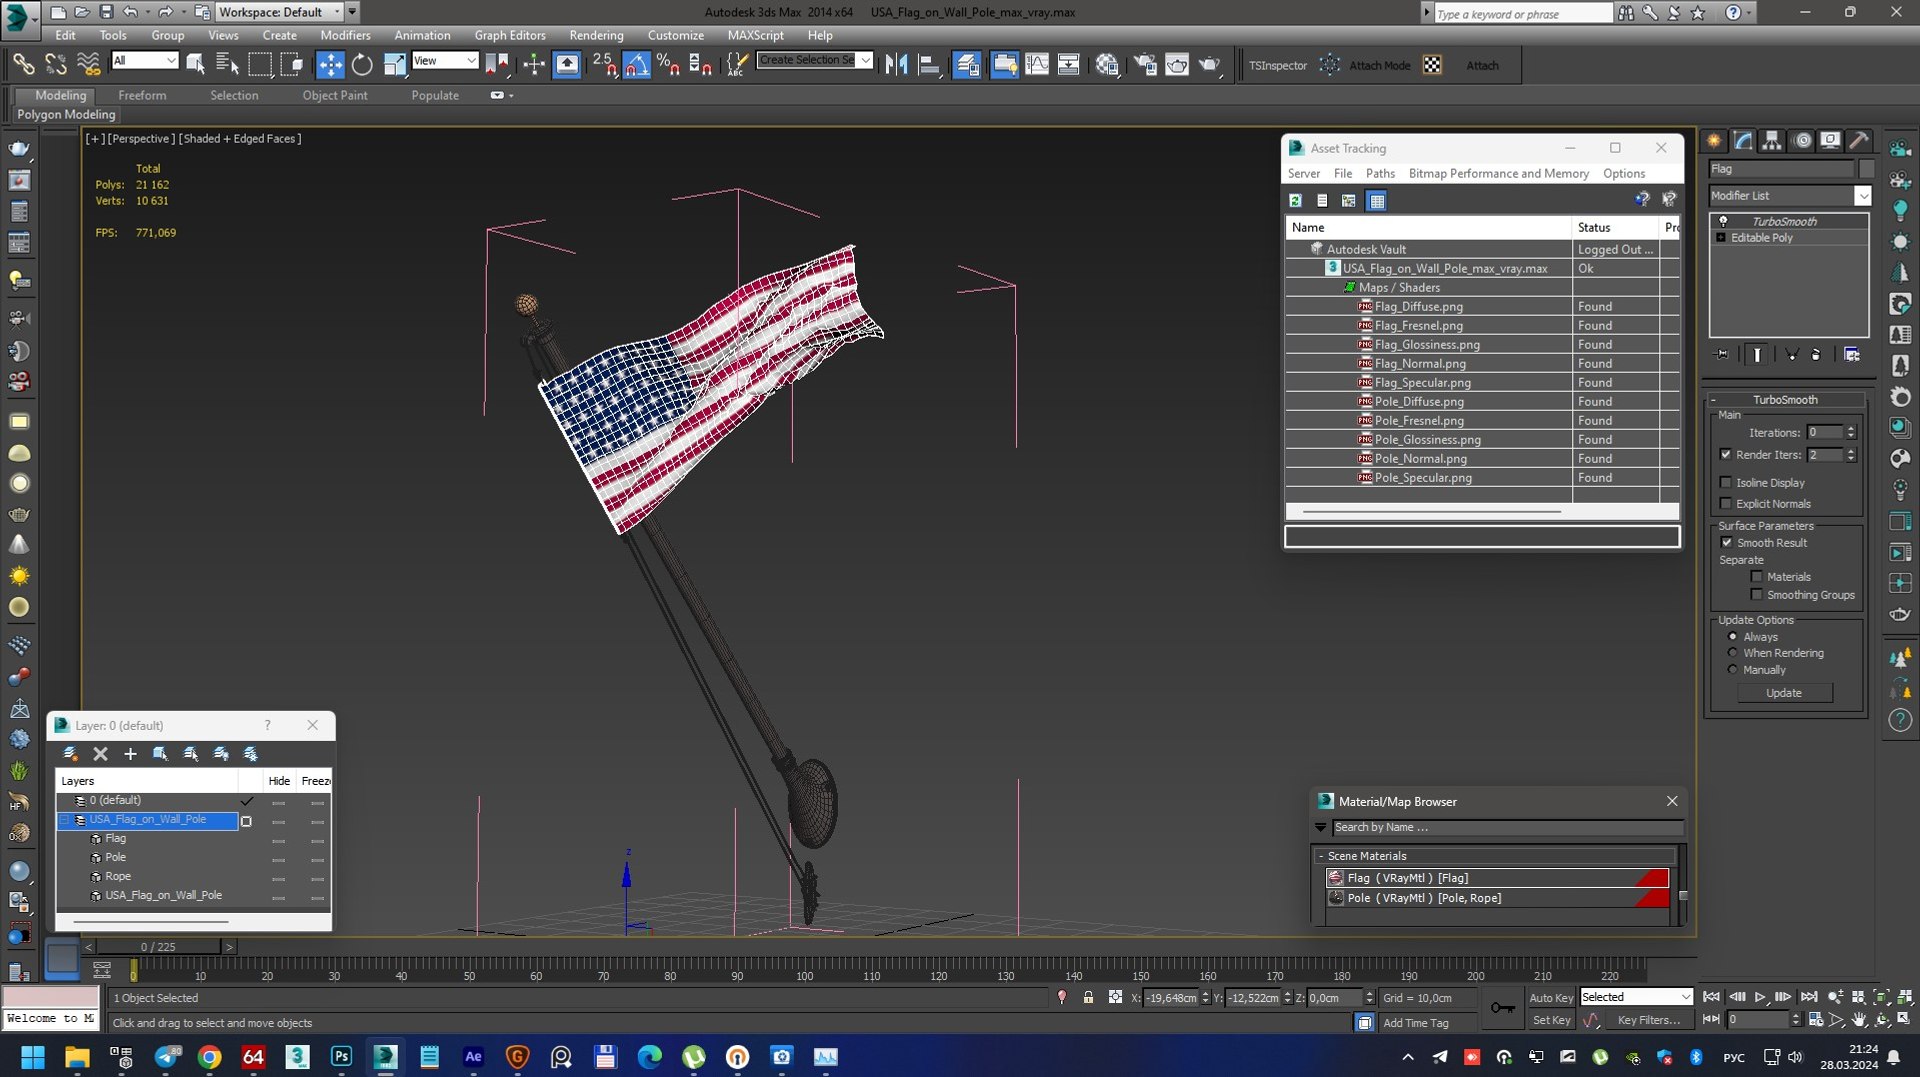Click the Key Mode toggle icon
Viewport: 1920px width, 1077px height.
[x=1710, y=1019]
